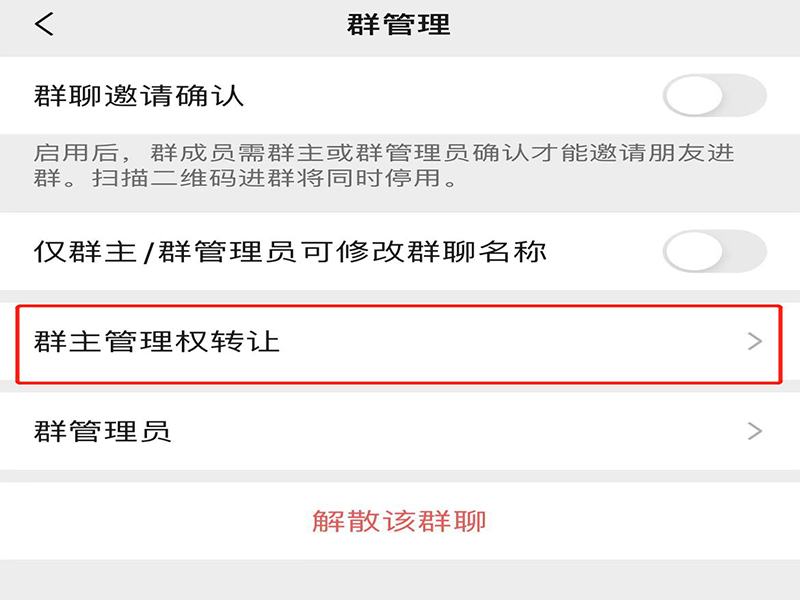Click blank space in the 群主管理权转让 row

tap(500, 342)
